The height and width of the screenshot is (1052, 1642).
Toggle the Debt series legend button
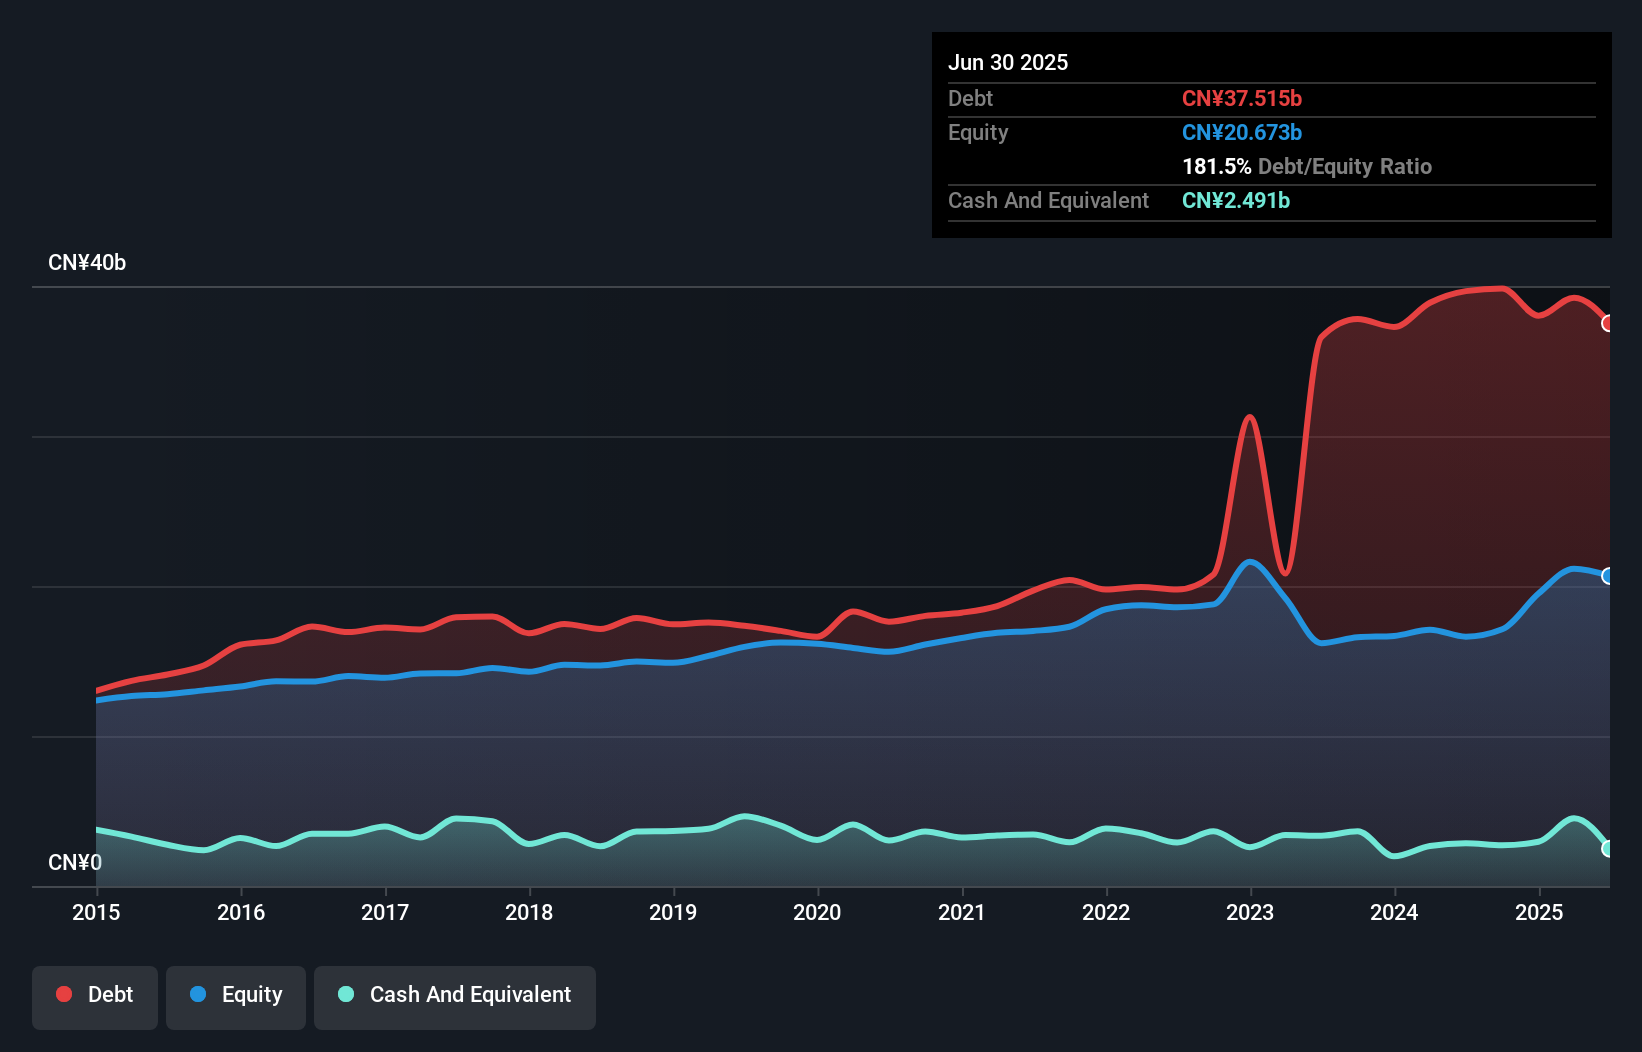click(95, 997)
